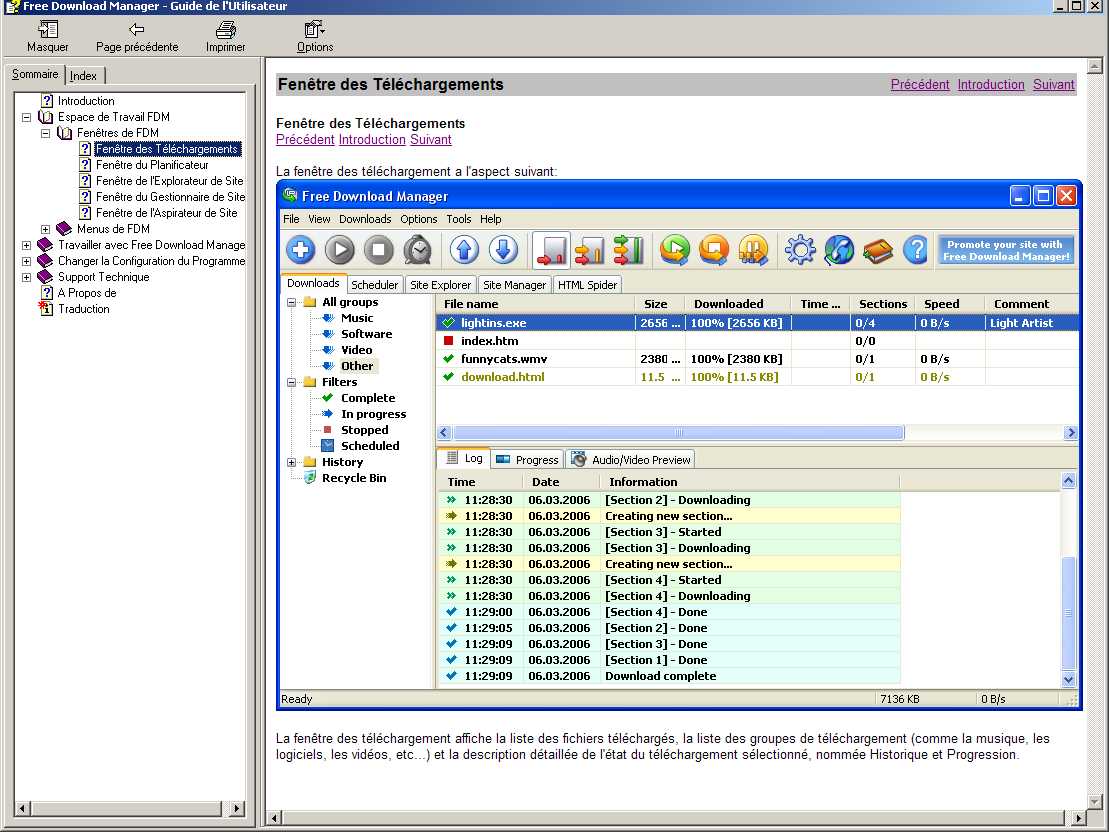Screen dimensions: 1109x832
Task: Click the Schedule clock icon
Action: pyautogui.click(x=418, y=250)
